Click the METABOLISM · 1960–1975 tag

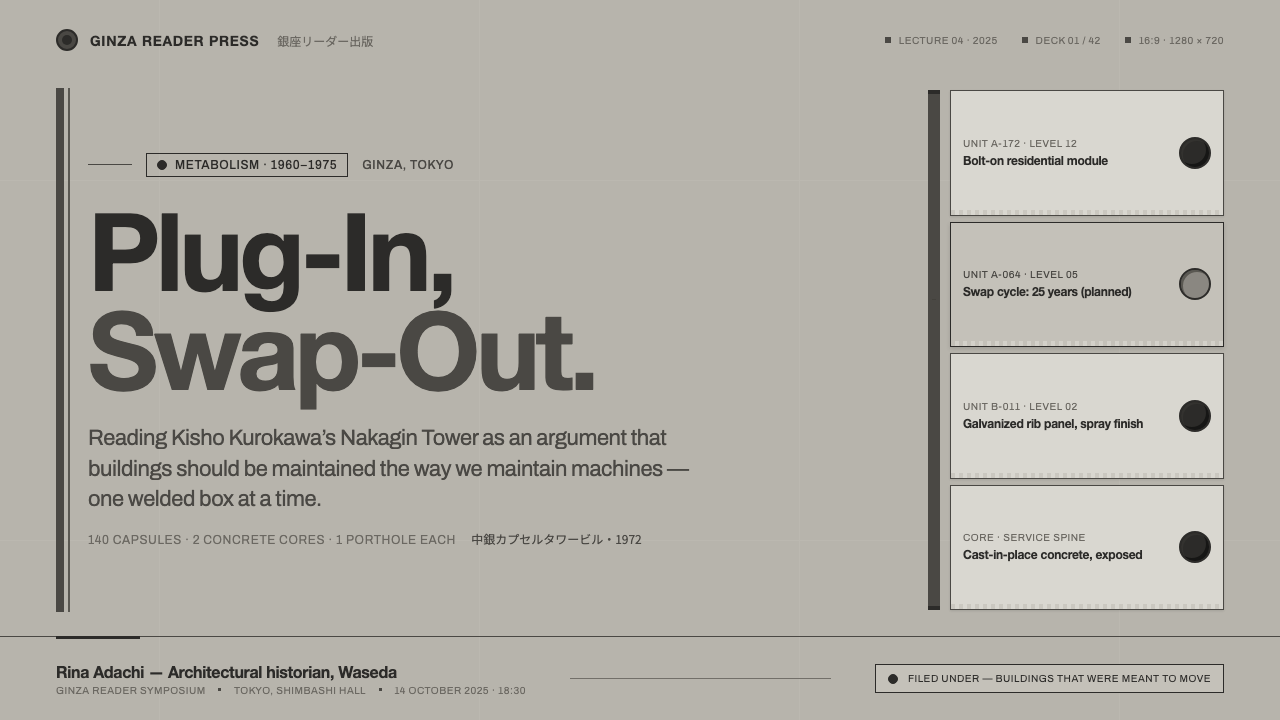click(247, 165)
